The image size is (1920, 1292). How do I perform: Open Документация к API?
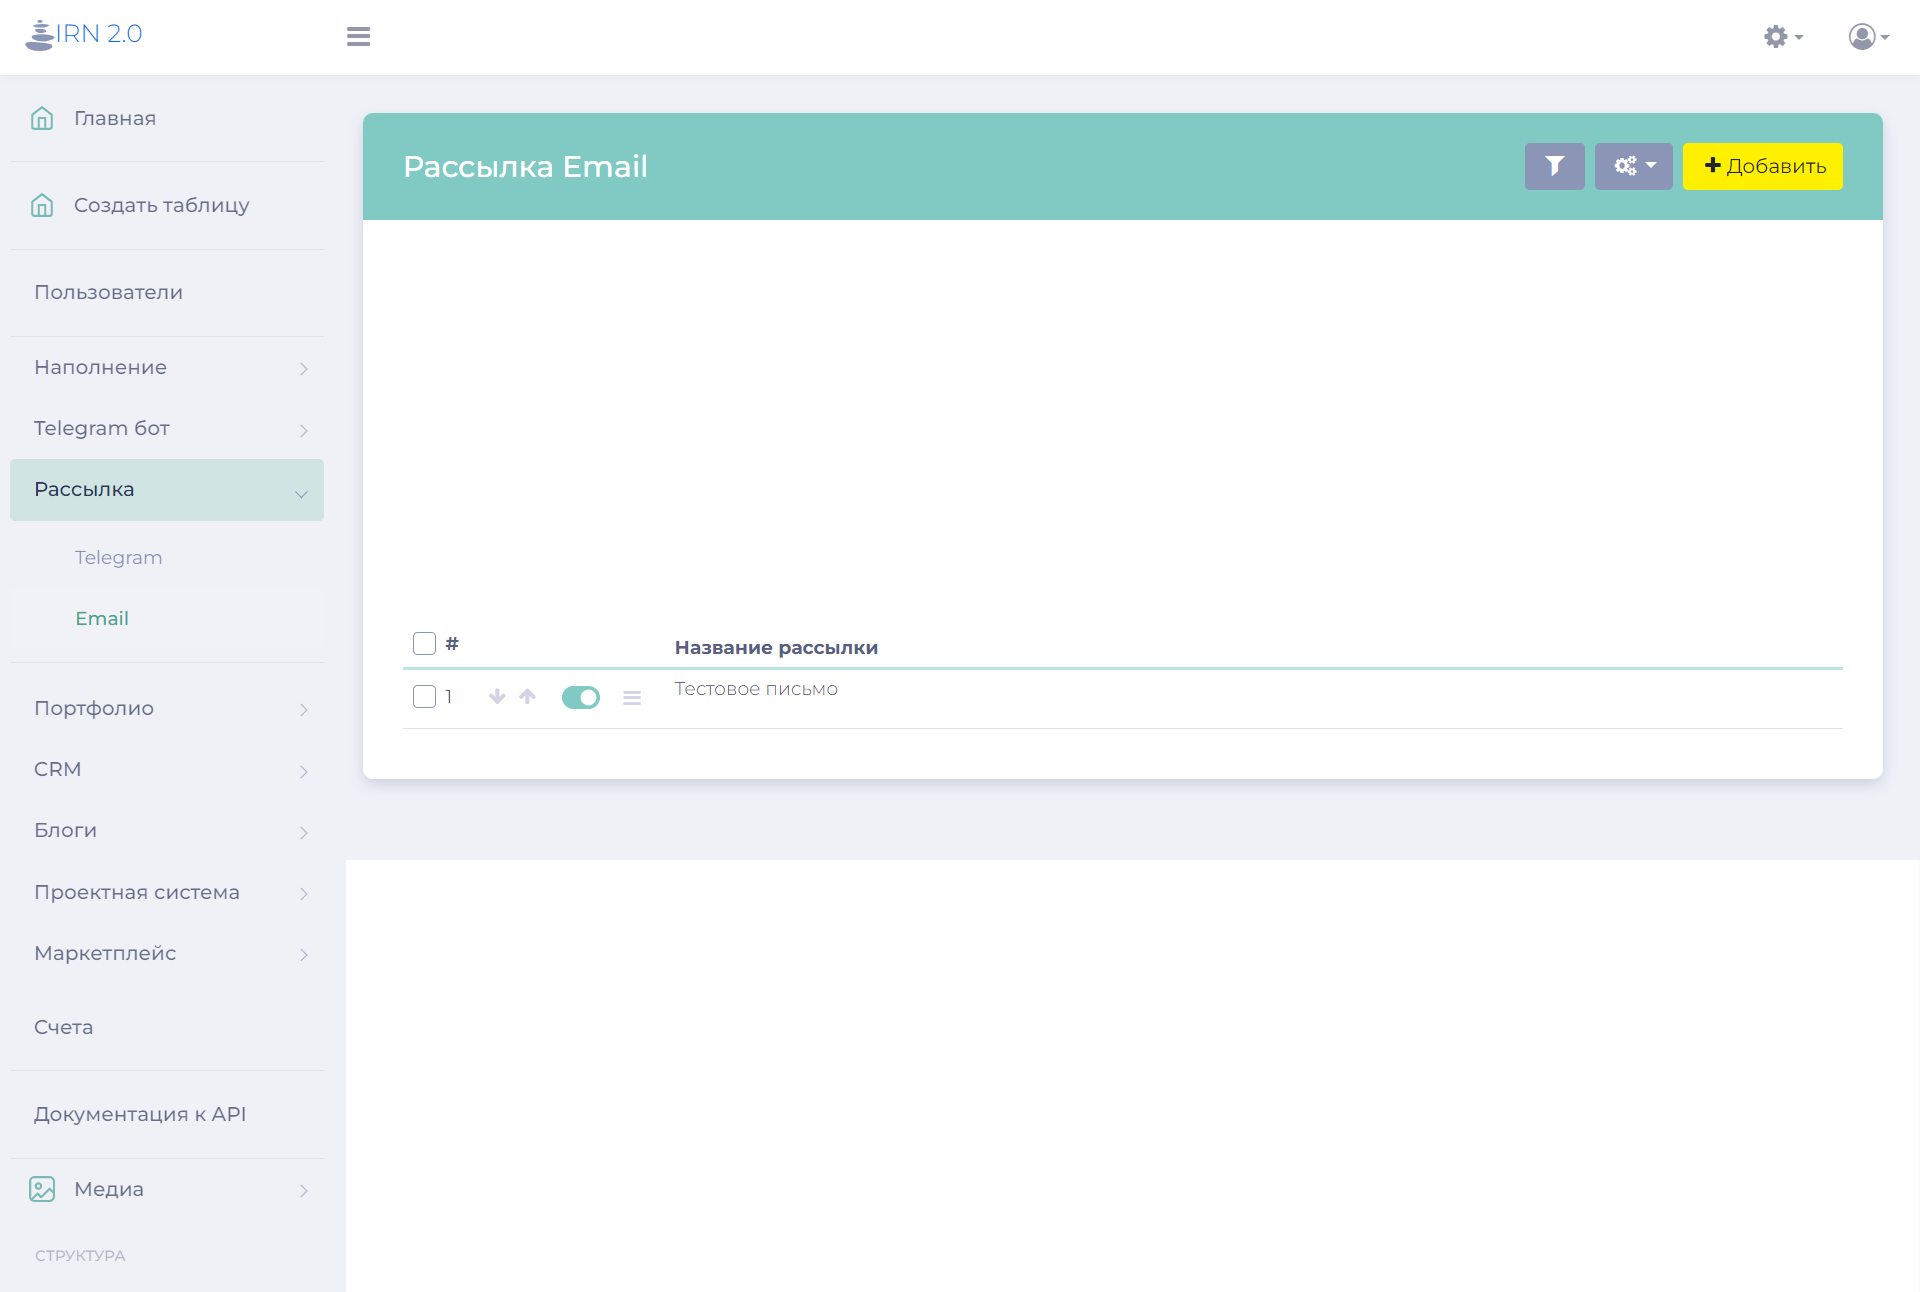tap(140, 1114)
